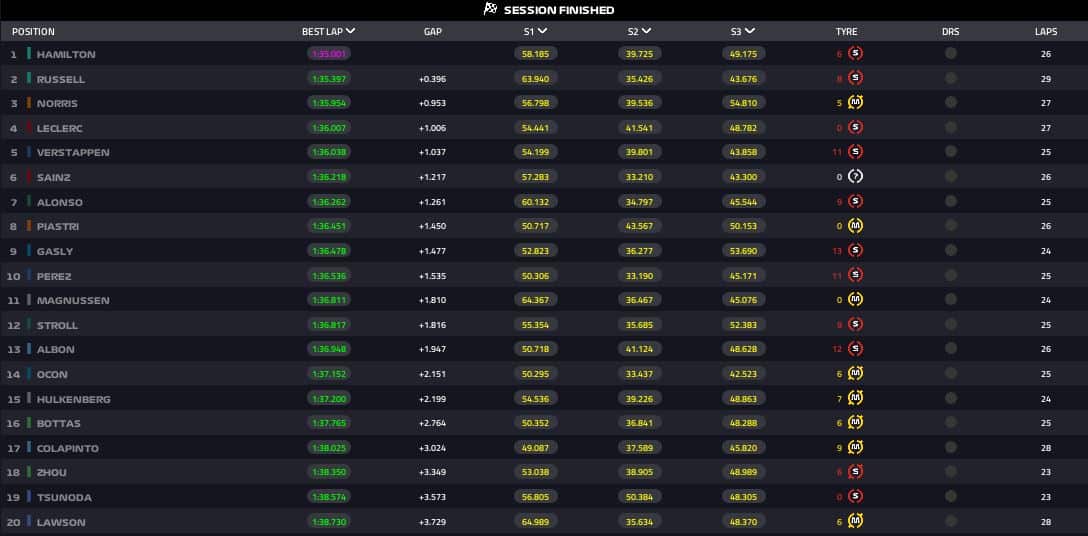Click the DRS column header

[951, 31]
